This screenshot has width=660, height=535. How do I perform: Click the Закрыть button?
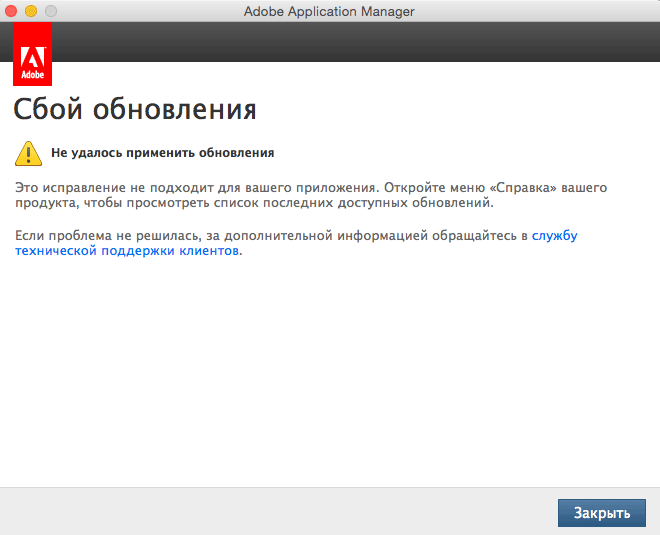pyautogui.click(x=601, y=513)
